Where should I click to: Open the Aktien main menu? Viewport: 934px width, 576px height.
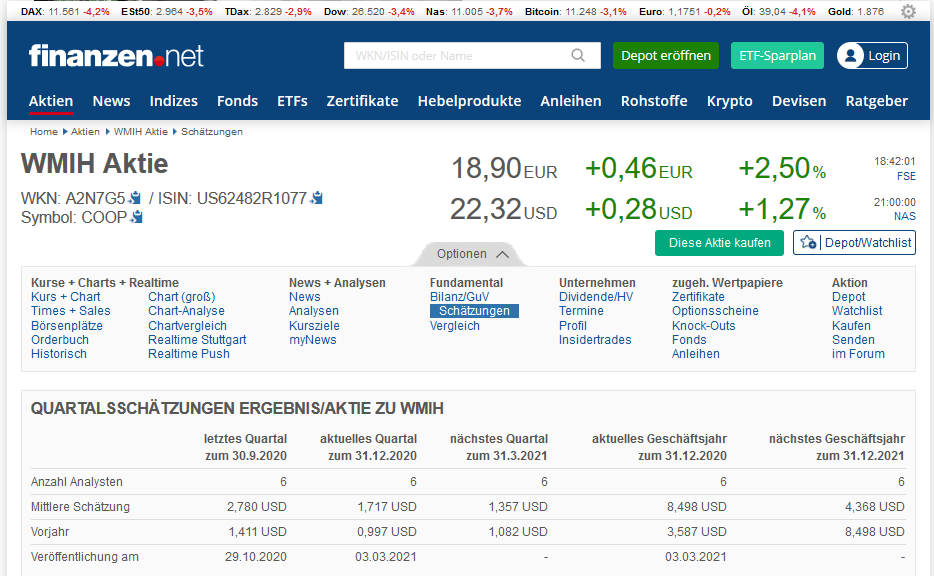click(51, 101)
